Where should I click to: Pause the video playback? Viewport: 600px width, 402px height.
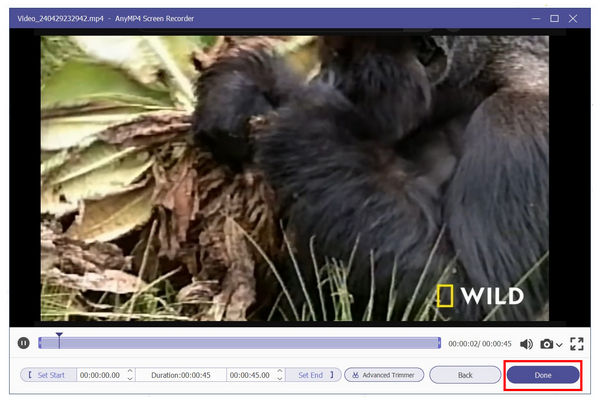23,343
